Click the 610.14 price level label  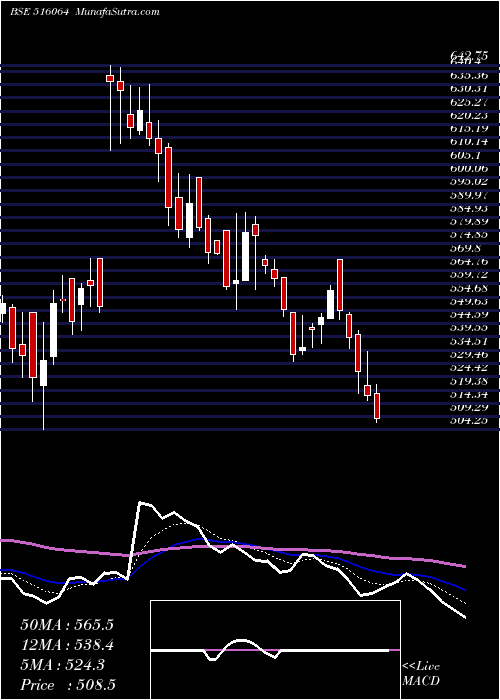(469, 142)
